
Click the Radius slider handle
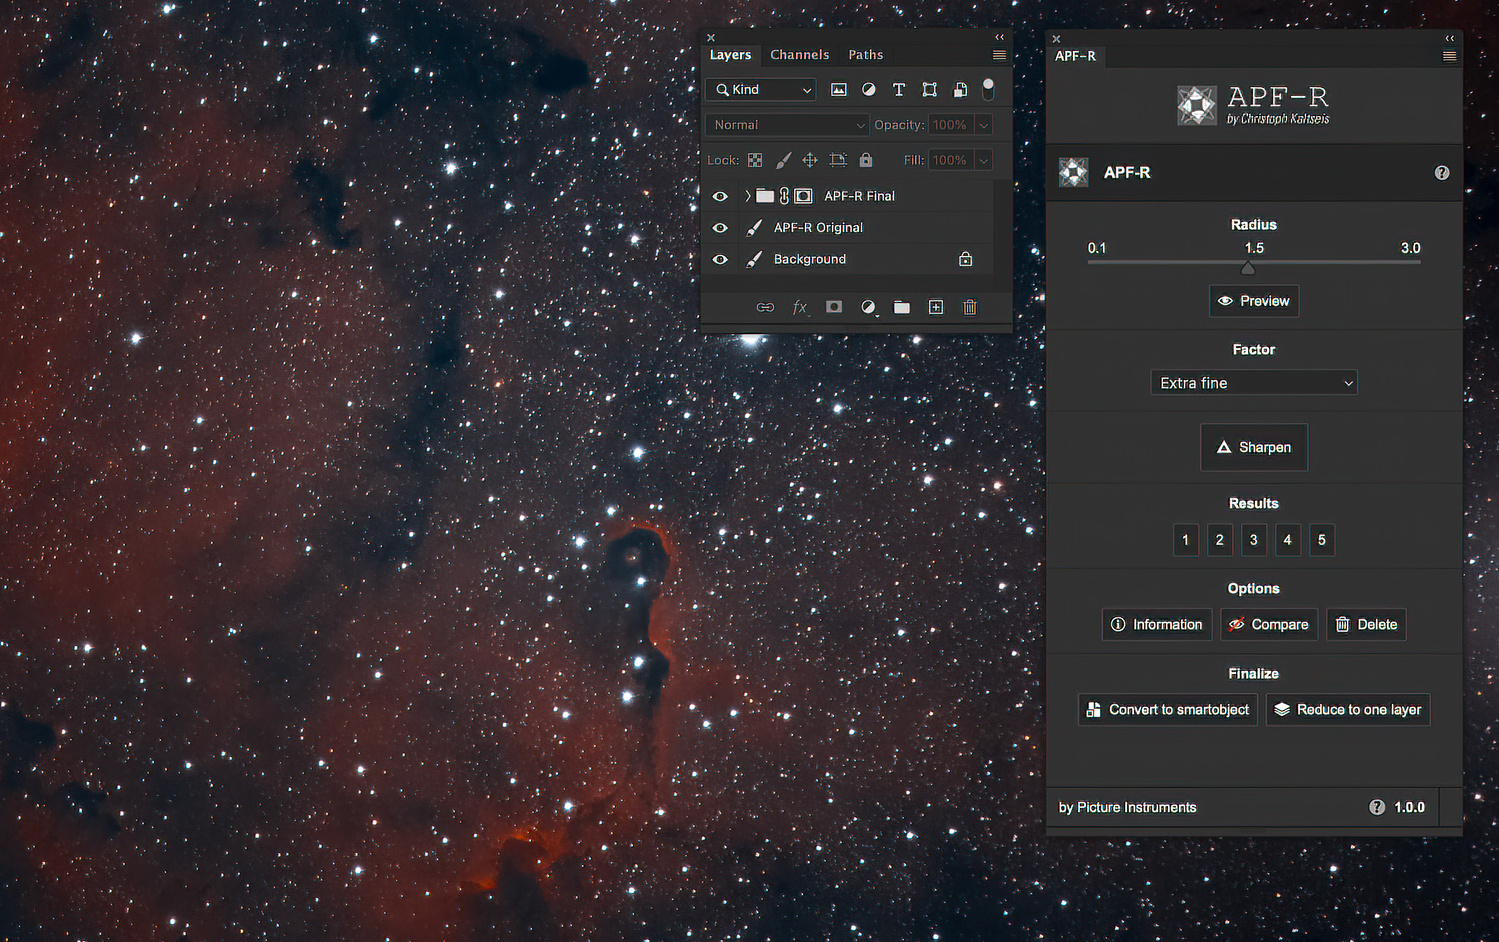click(x=1247, y=268)
